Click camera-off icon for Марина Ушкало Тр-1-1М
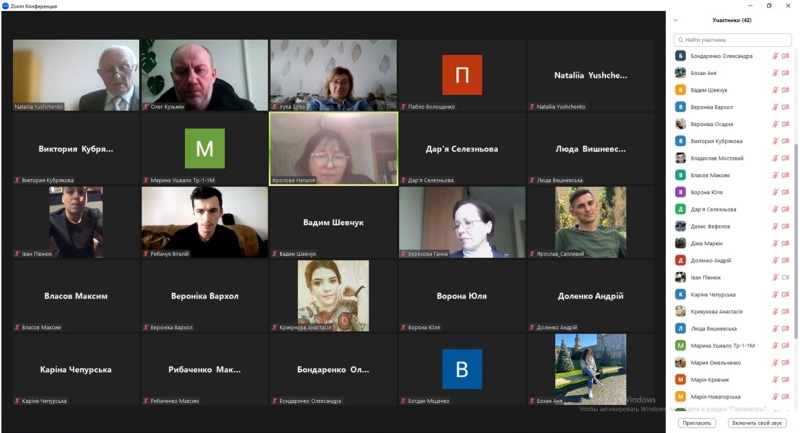This screenshot has height=433, width=800. click(x=786, y=345)
